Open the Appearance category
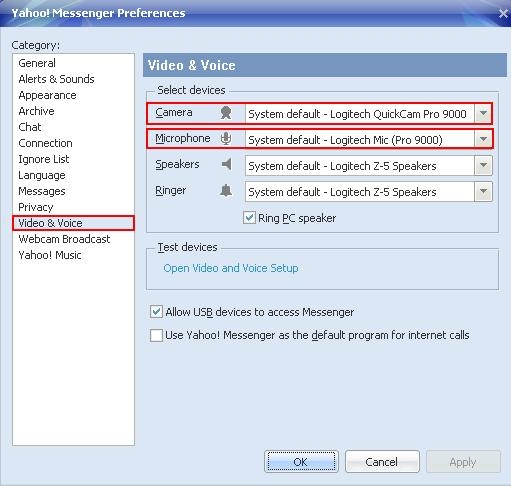 [x=47, y=95]
